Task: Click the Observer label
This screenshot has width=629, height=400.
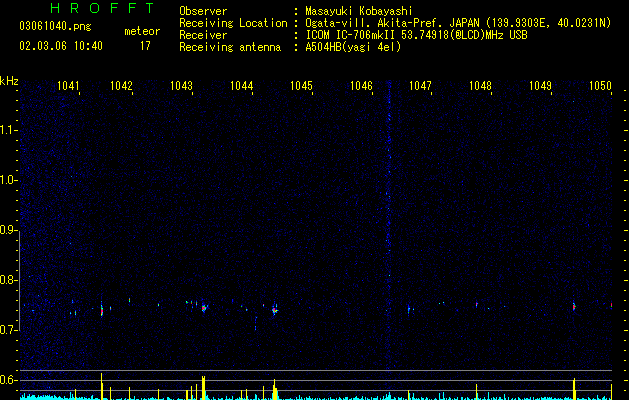Action: 203,11
